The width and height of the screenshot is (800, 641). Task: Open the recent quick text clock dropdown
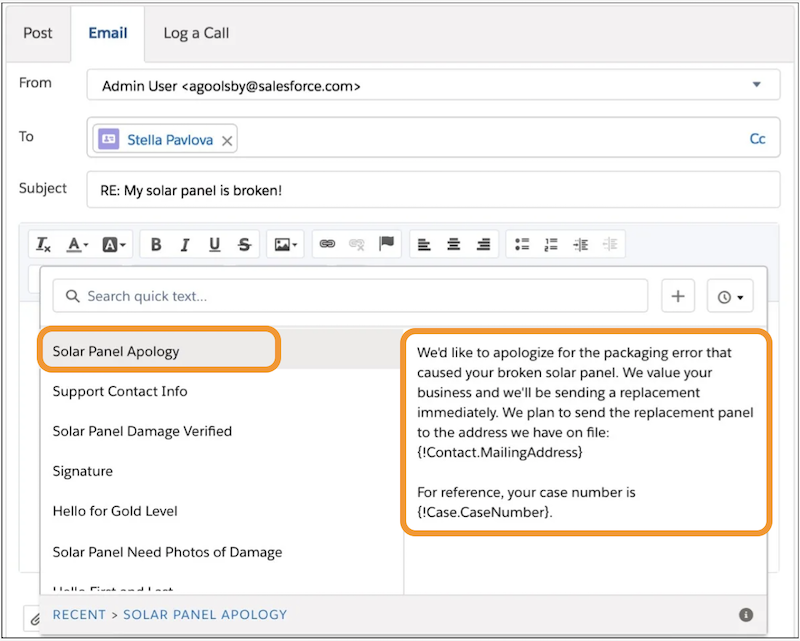[x=730, y=297]
